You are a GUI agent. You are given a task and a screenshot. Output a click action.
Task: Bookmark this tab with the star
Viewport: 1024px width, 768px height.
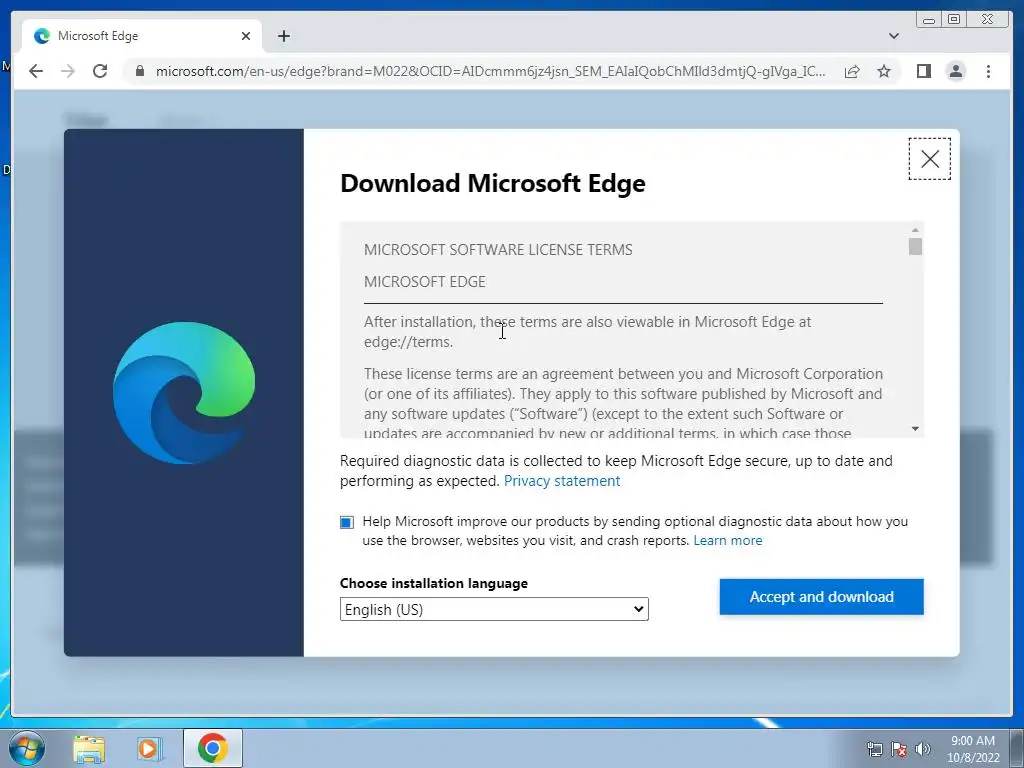pos(884,71)
